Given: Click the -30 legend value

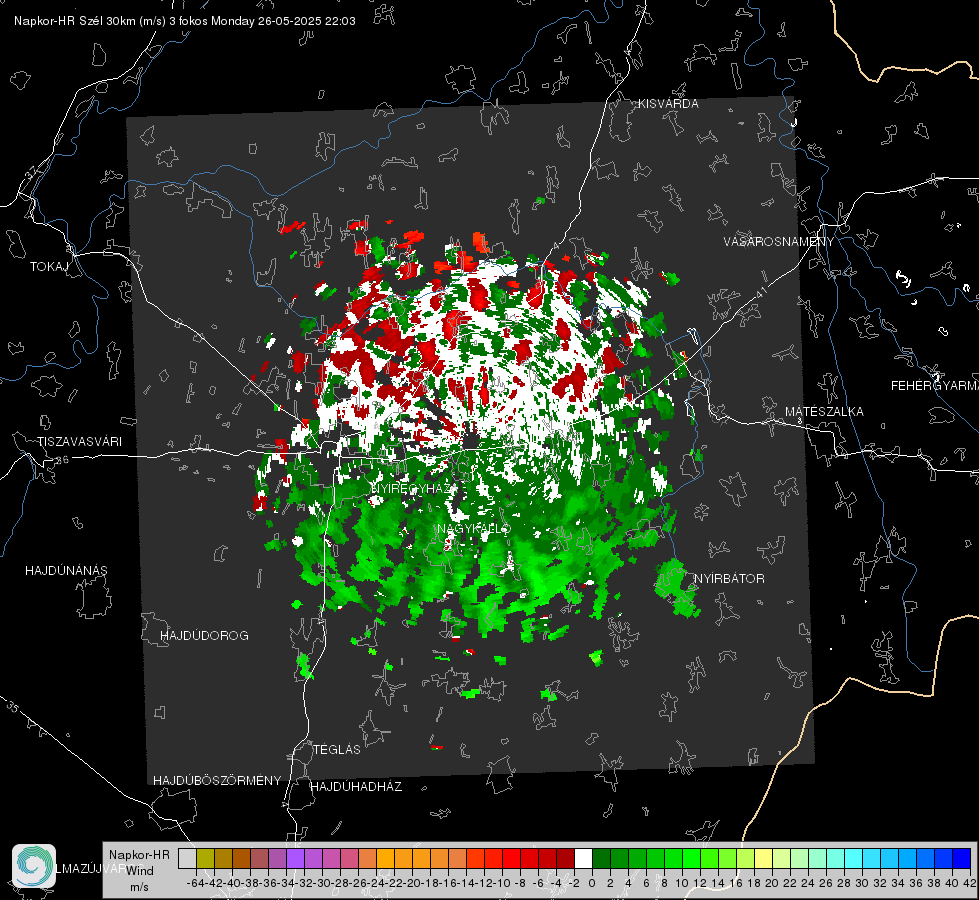Looking at the screenshot, I should click(322, 883).
